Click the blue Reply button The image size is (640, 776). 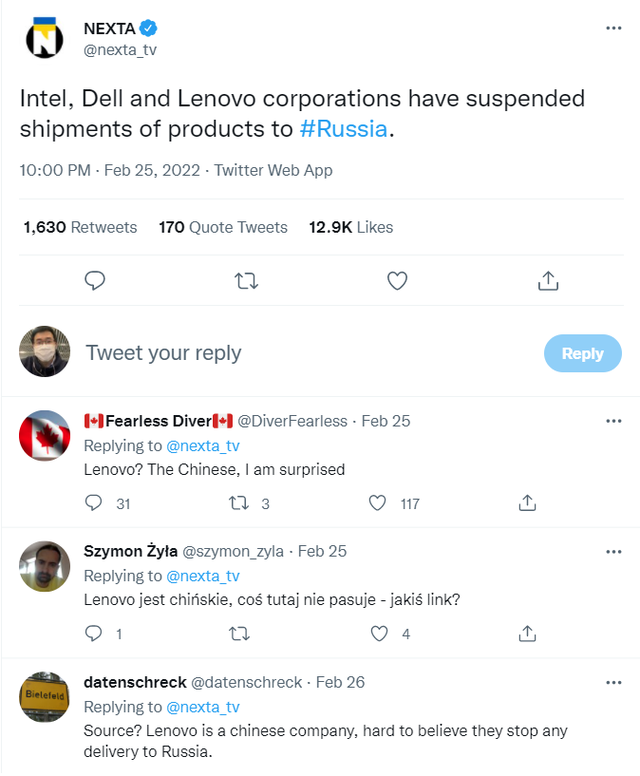pos(582,353)
